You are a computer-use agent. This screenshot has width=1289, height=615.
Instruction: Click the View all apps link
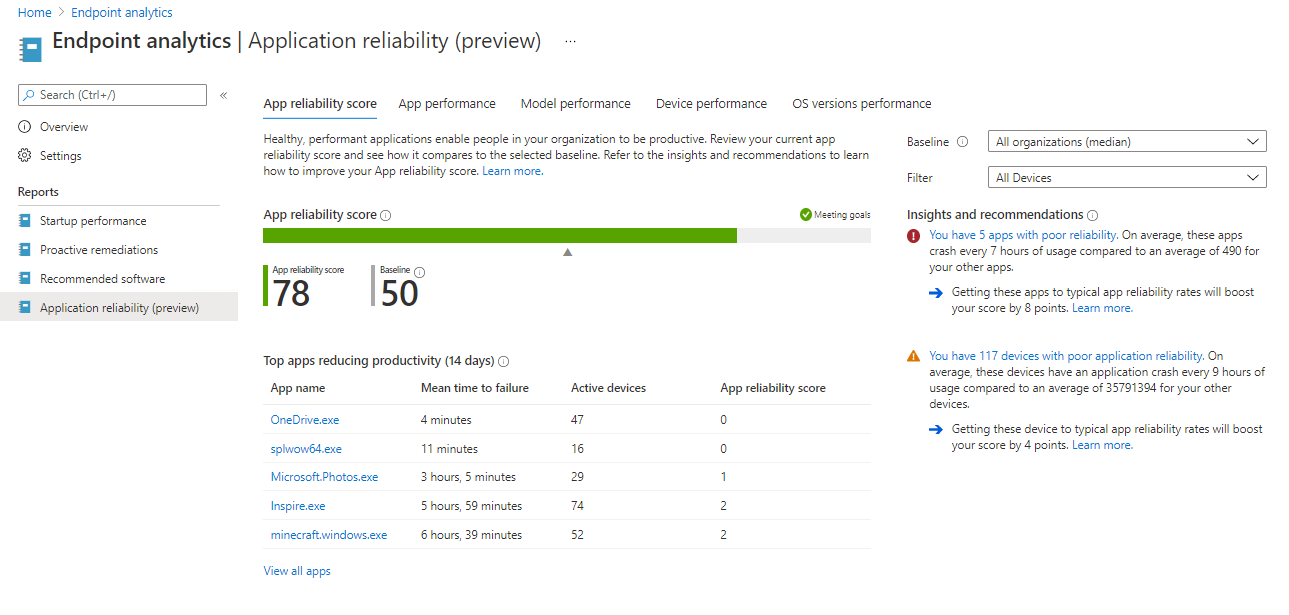[x=297, y=571]
